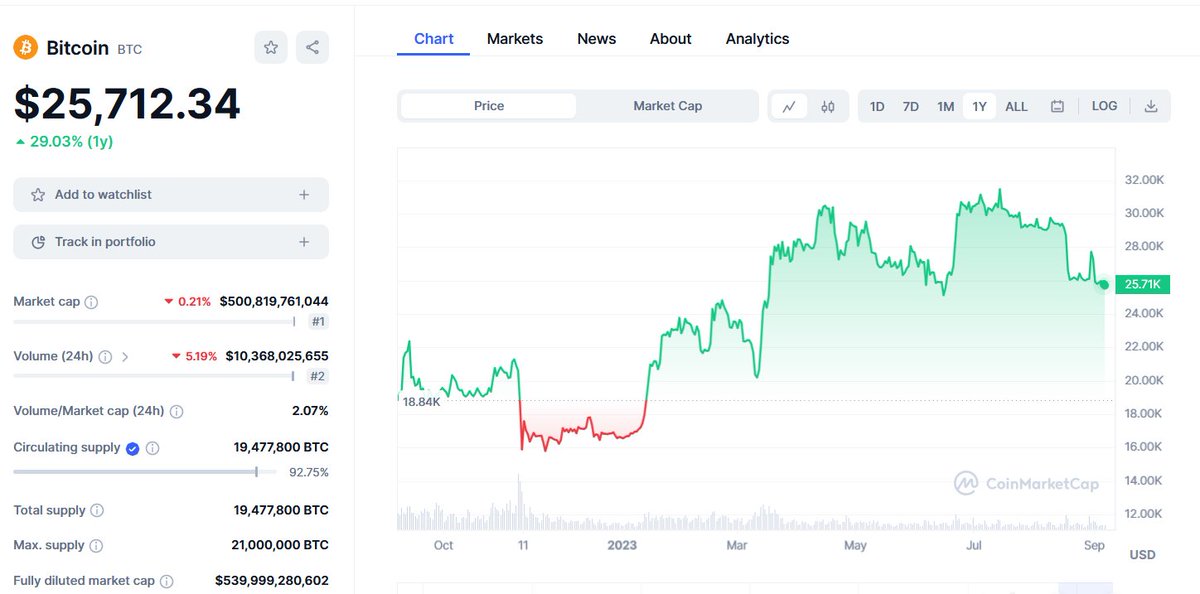The image size is (1200, 594).
Task: Download chart data icon
Action: 1151,106
